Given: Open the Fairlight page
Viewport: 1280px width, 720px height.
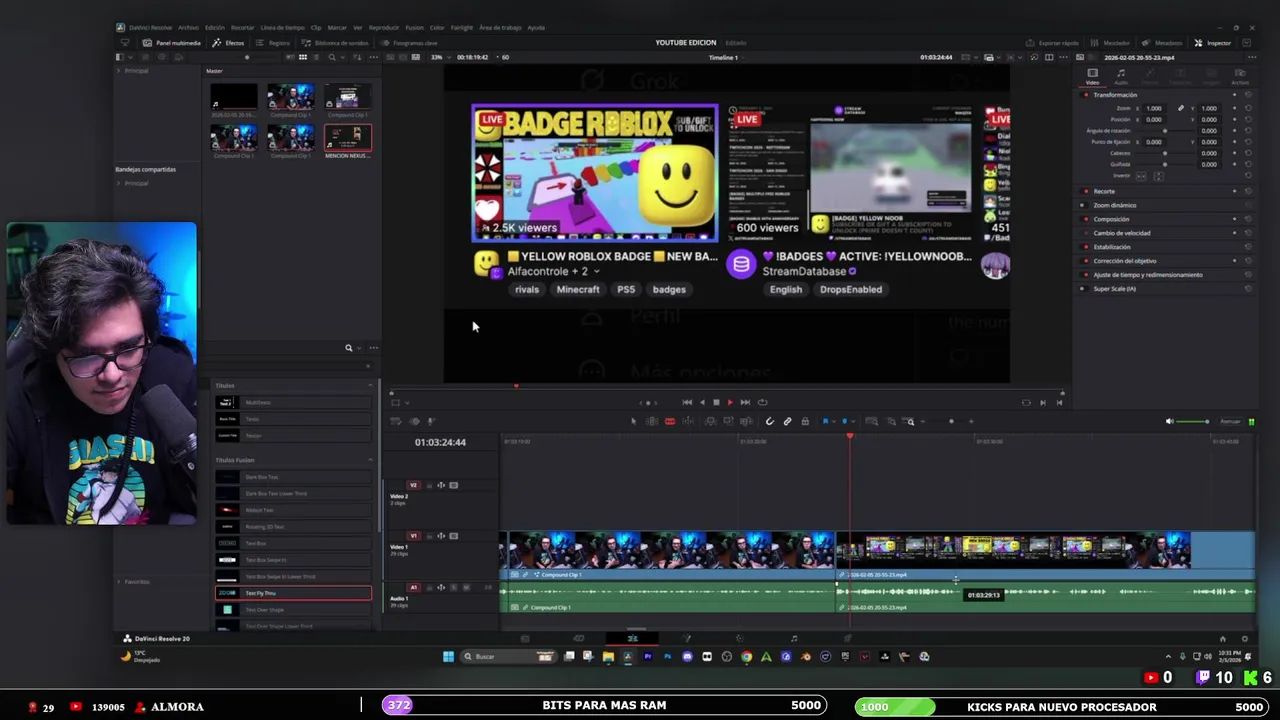Looking at the screenshot, I should pos(794,638).
